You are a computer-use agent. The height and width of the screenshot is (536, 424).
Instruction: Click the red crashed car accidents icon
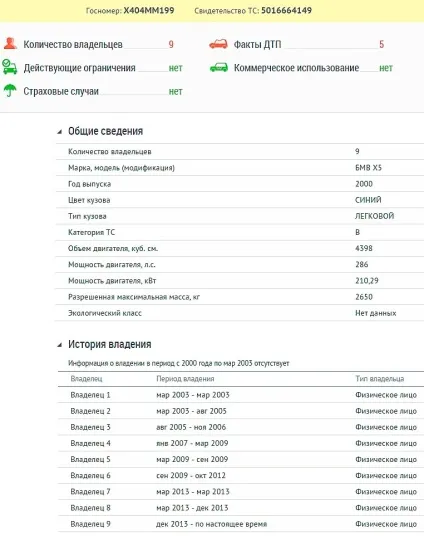tap(218, 44)
